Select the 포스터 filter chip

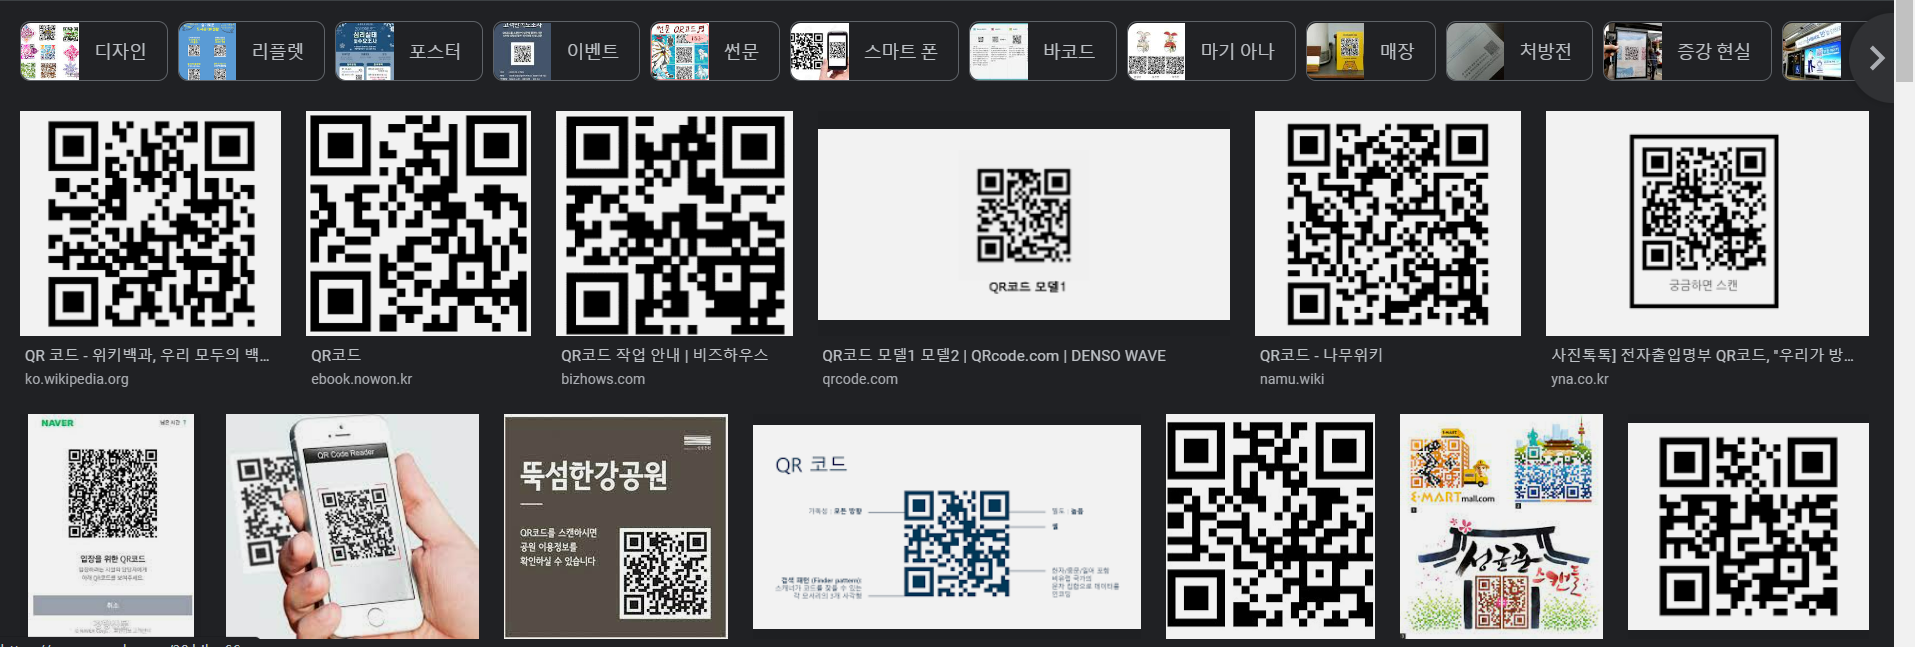point(409,51)
